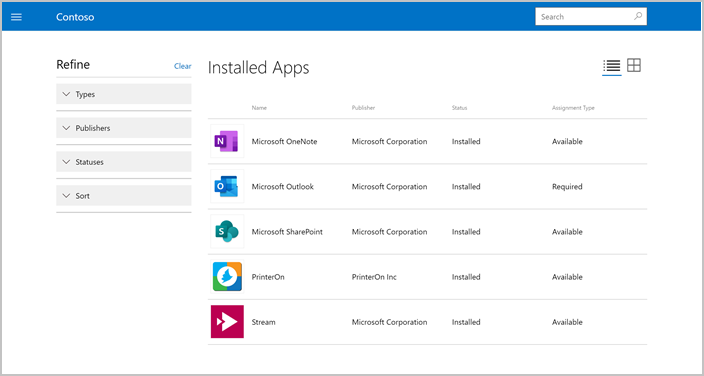The width and height of the screenshot is (704, 376).
Task: Click Microsoft Corporation publisher for Outlook
Action: coord(389,186)
